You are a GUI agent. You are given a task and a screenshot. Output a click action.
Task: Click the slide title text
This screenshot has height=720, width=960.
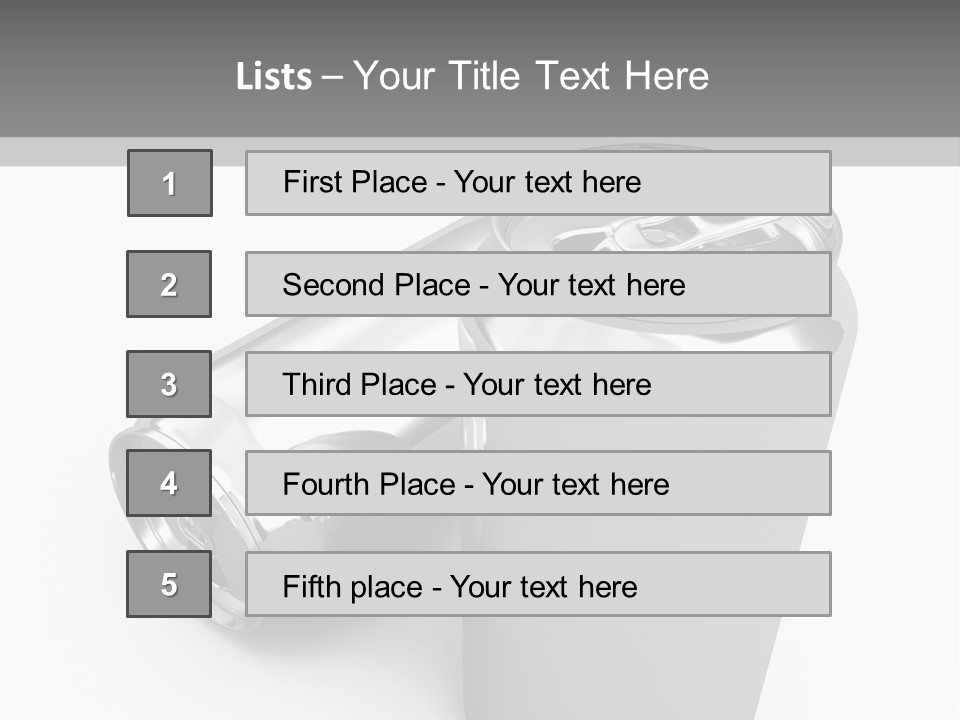point(472,76)
